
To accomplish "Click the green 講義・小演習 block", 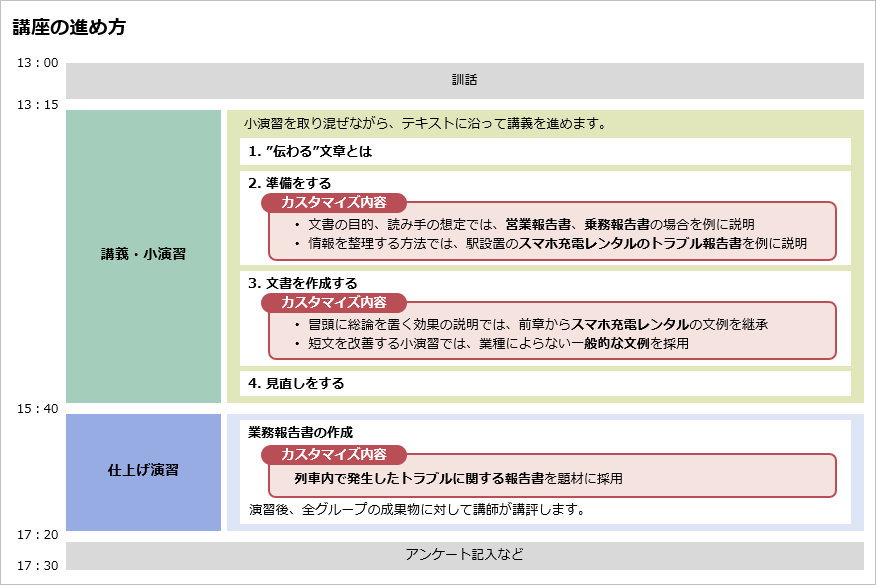I will point(143,255).
